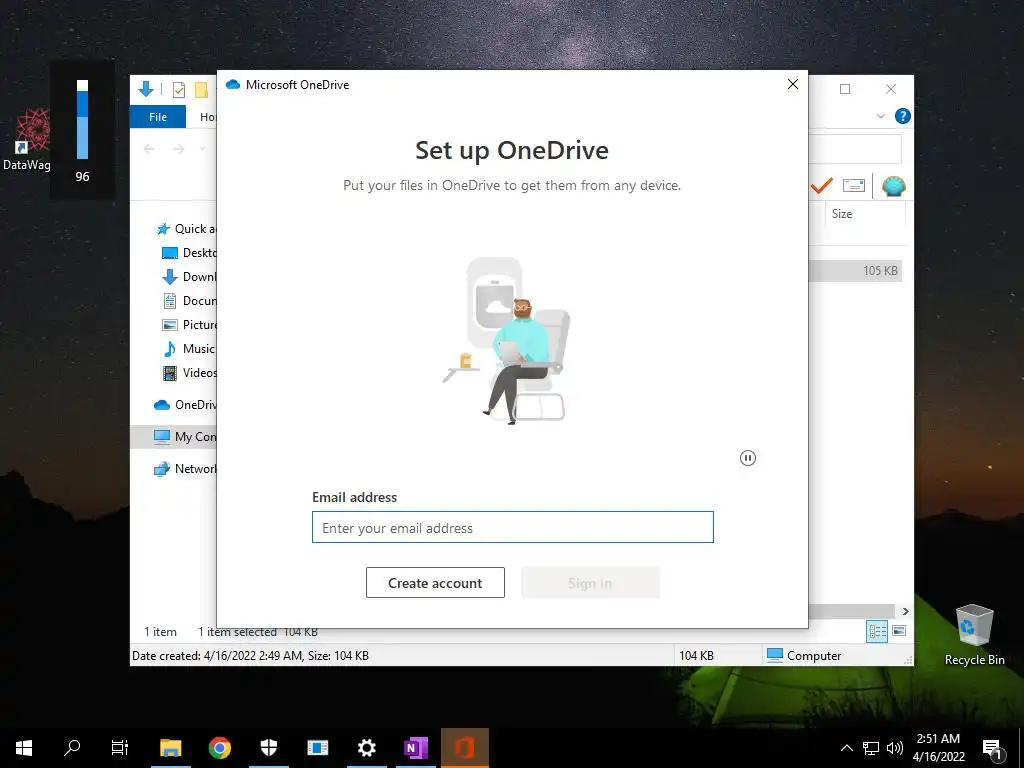Click the shell icon in File Explorer toolbar

pyautogui.click(x=893, y=187)
